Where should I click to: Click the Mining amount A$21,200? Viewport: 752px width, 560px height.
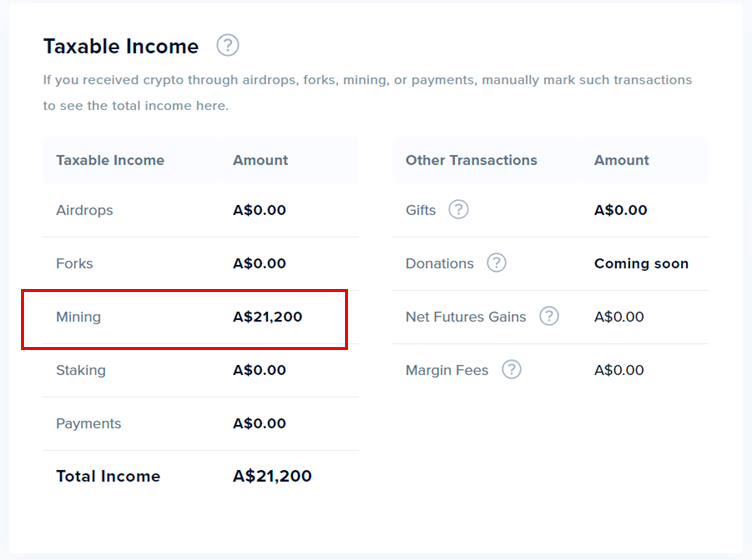click(x=267, y=317)
